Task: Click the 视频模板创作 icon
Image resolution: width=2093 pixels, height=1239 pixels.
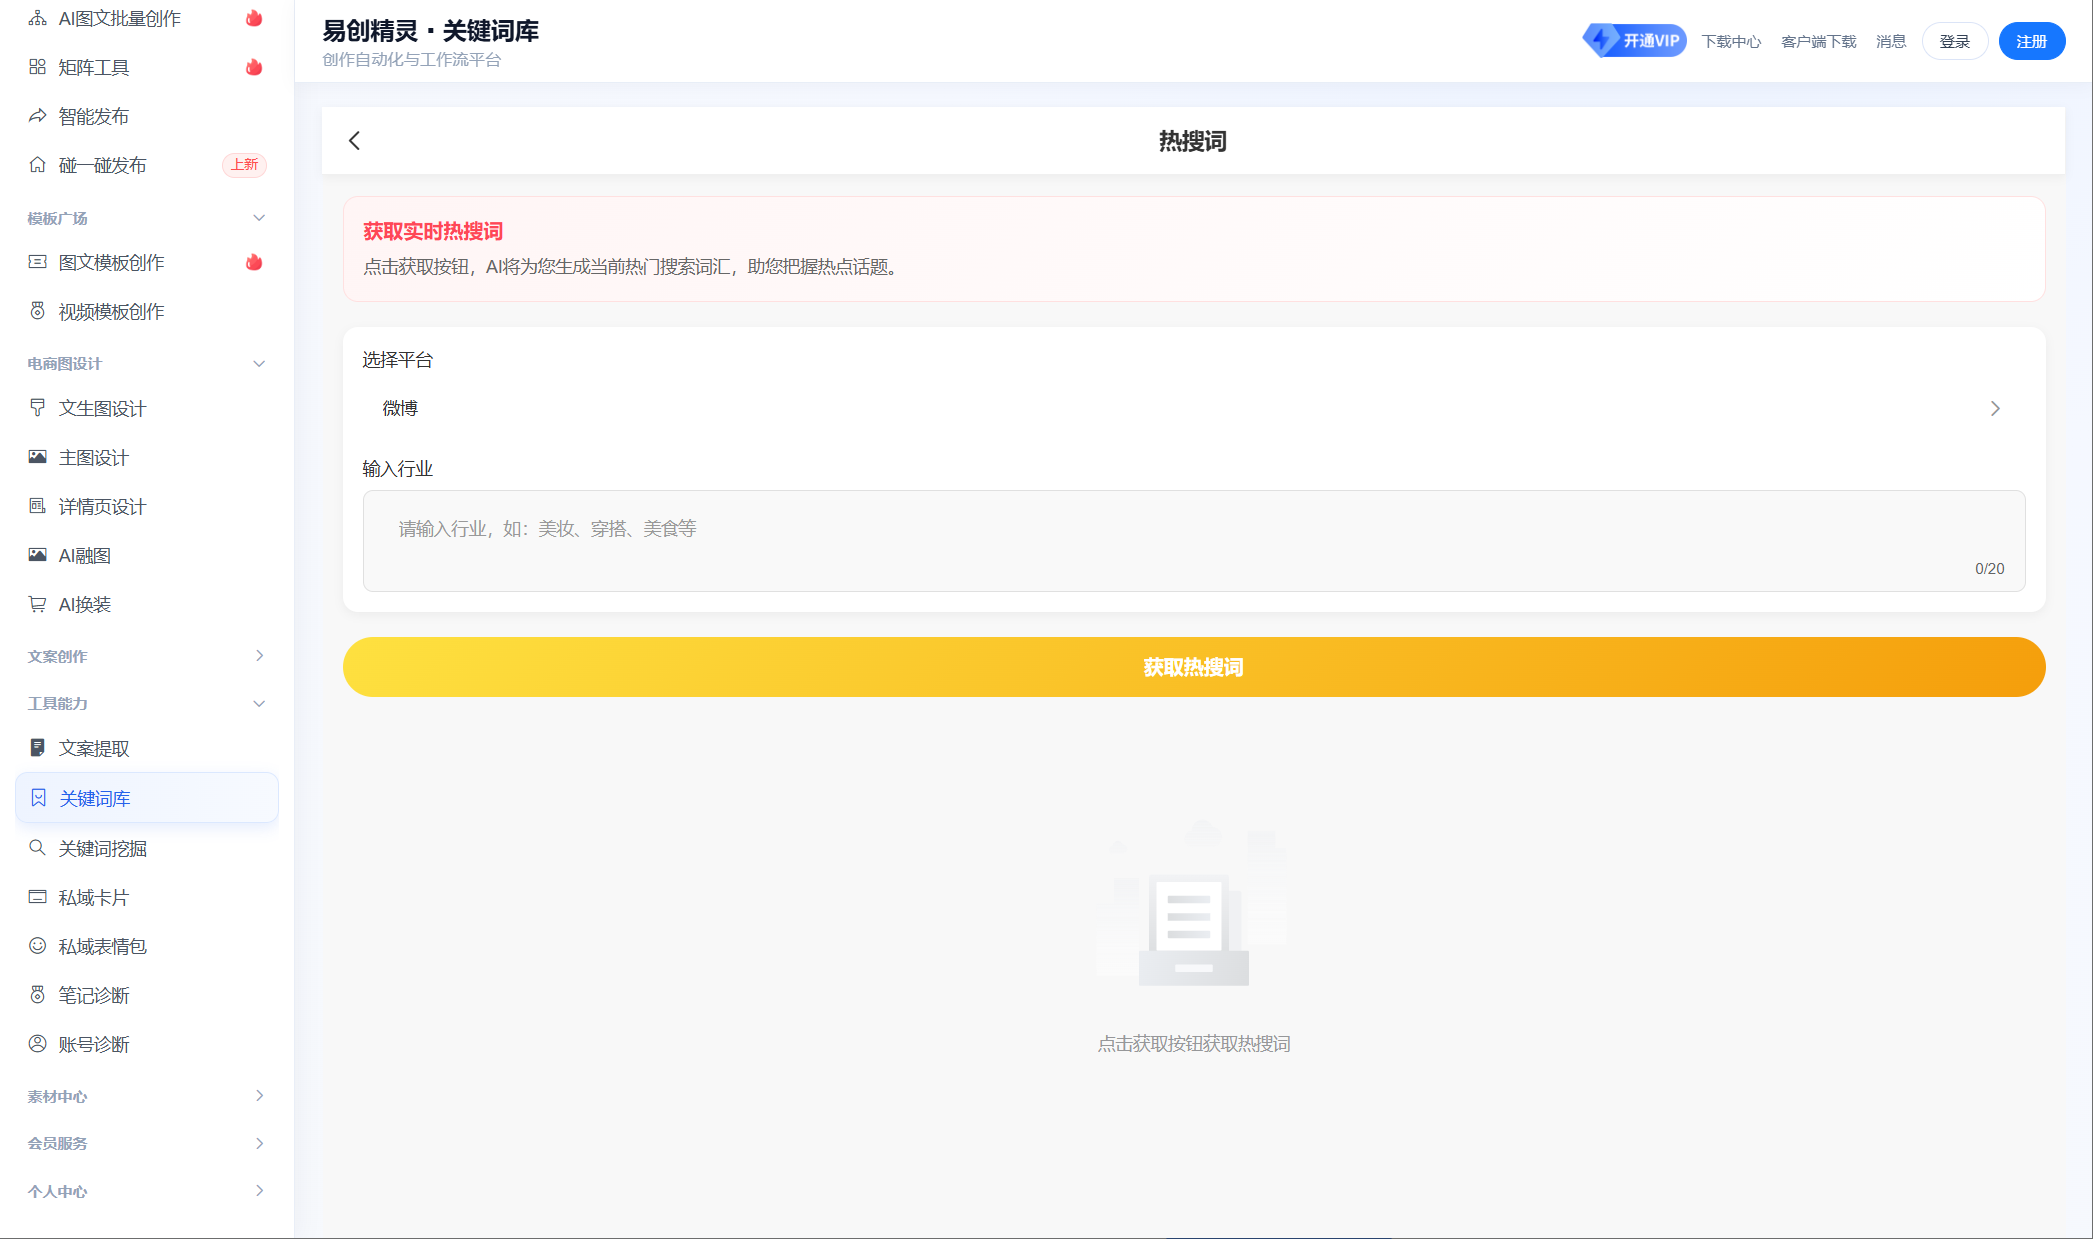Action: (37, 311)
